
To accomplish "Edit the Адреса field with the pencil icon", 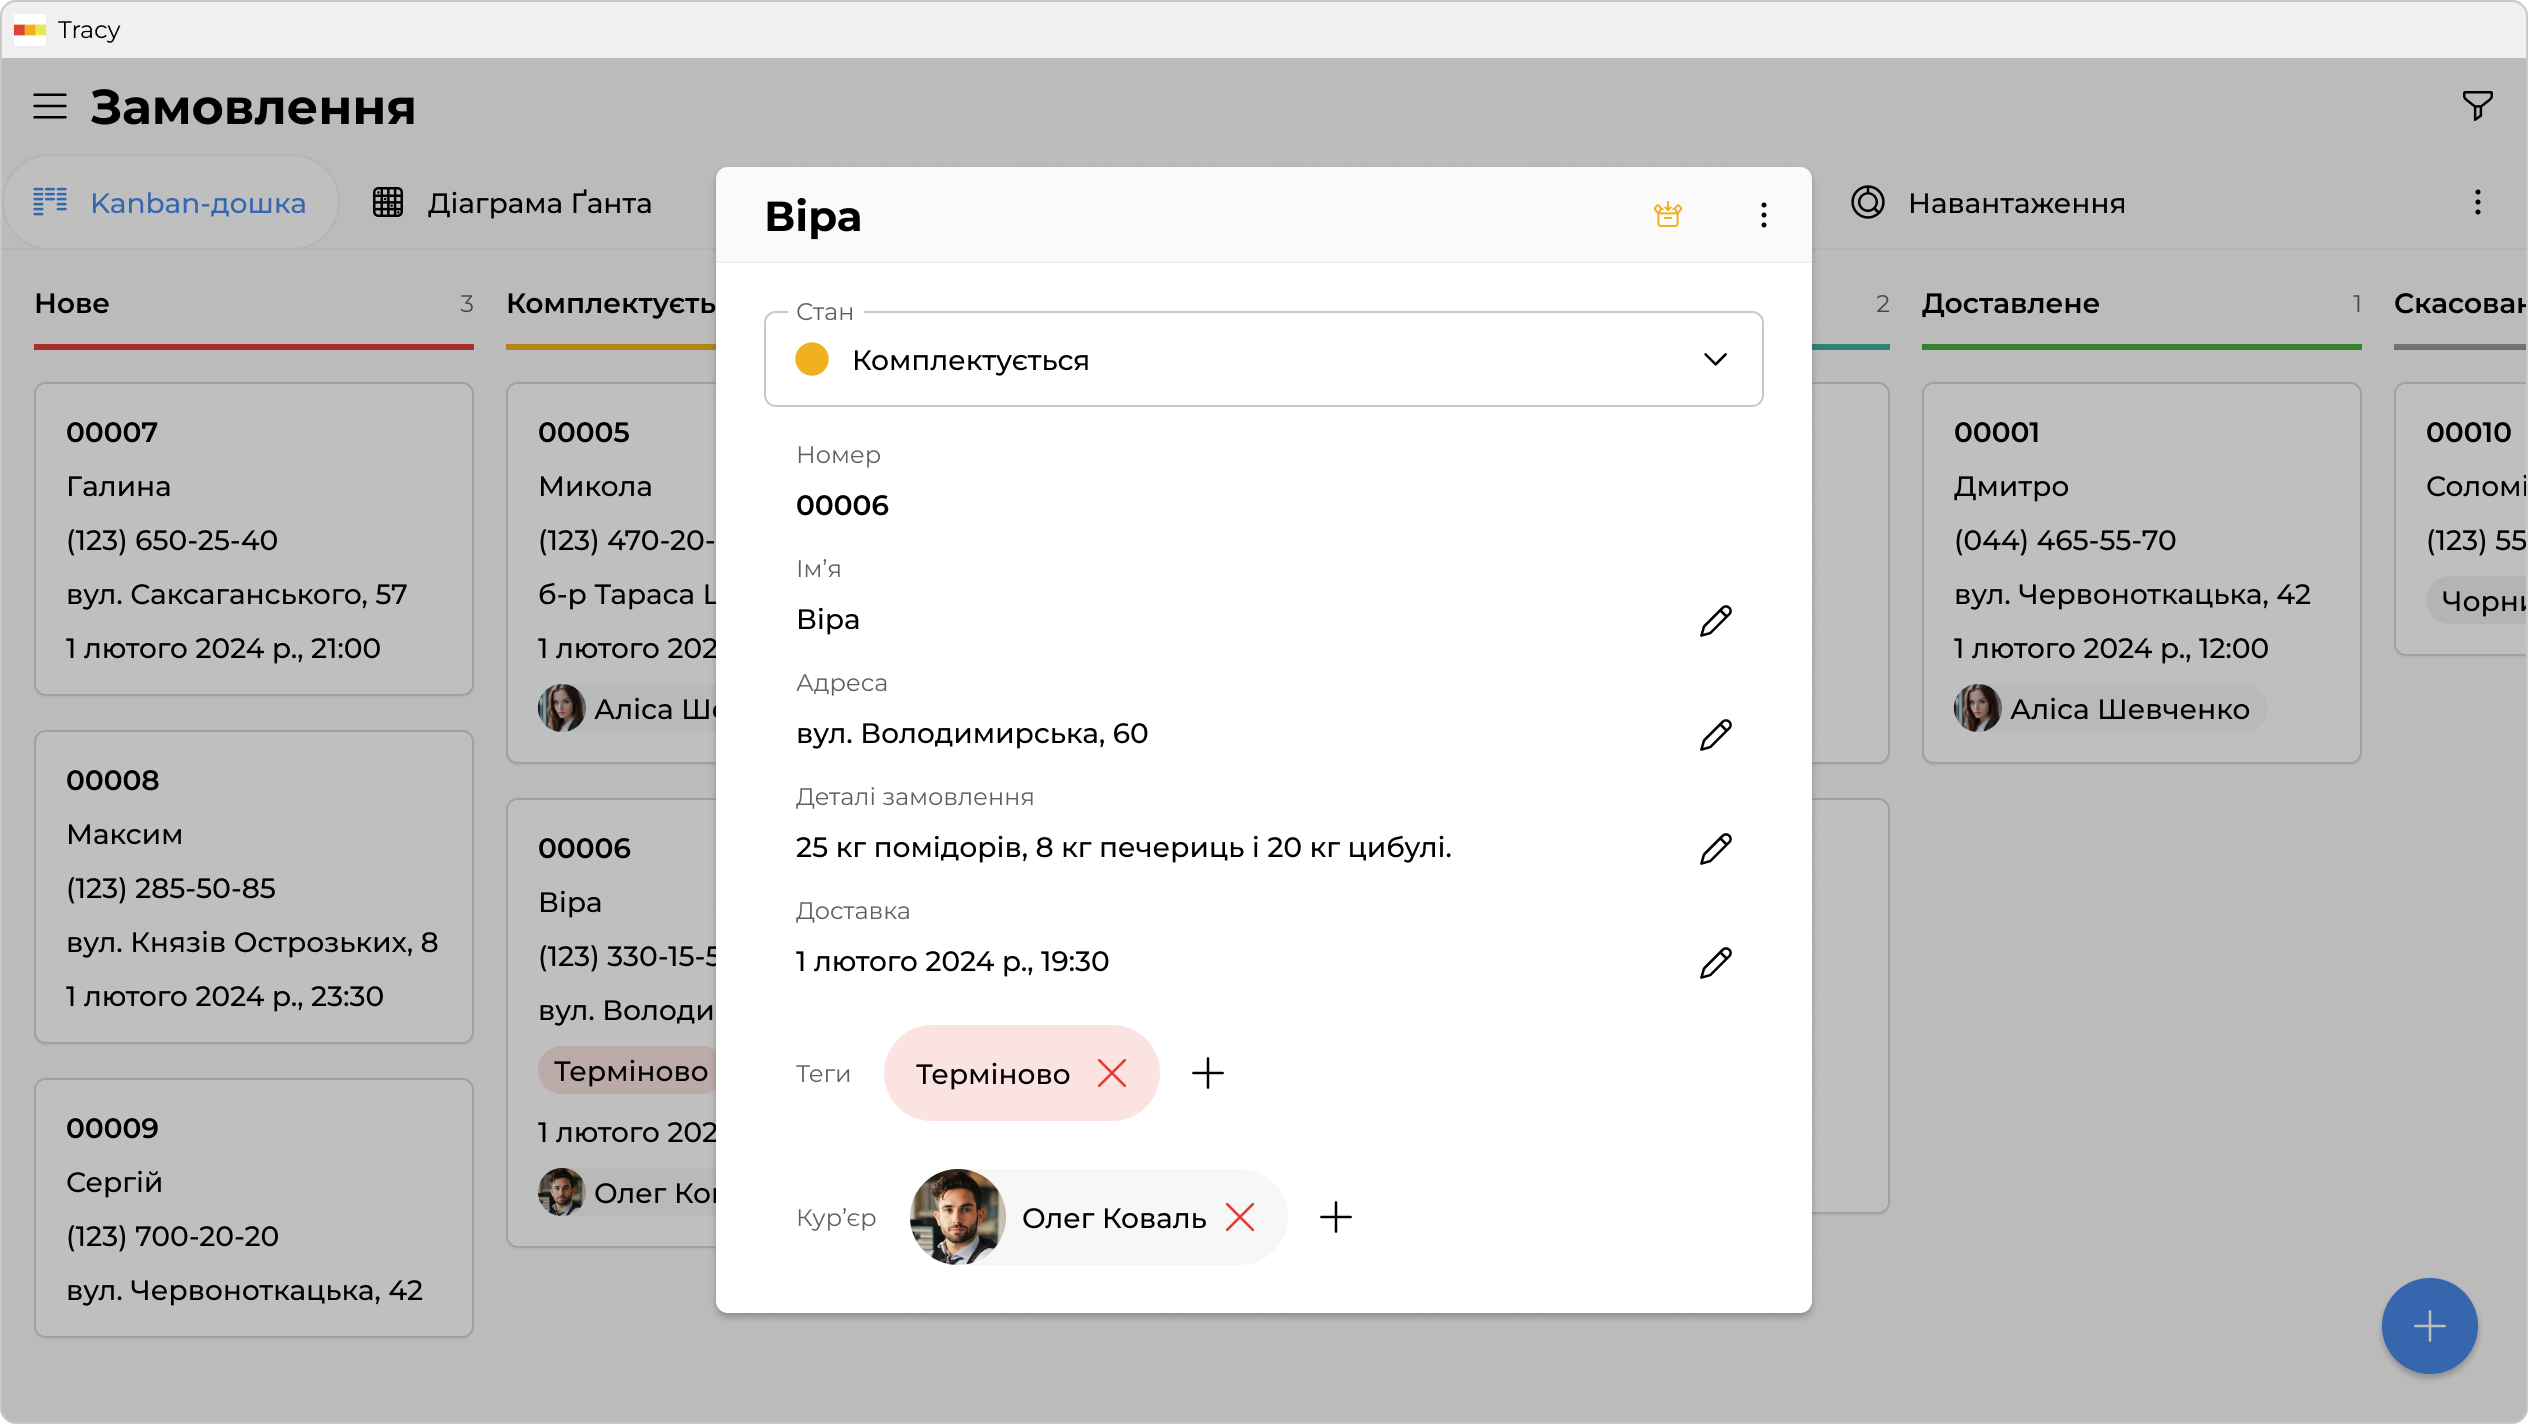I will [x=1715, y=734].
